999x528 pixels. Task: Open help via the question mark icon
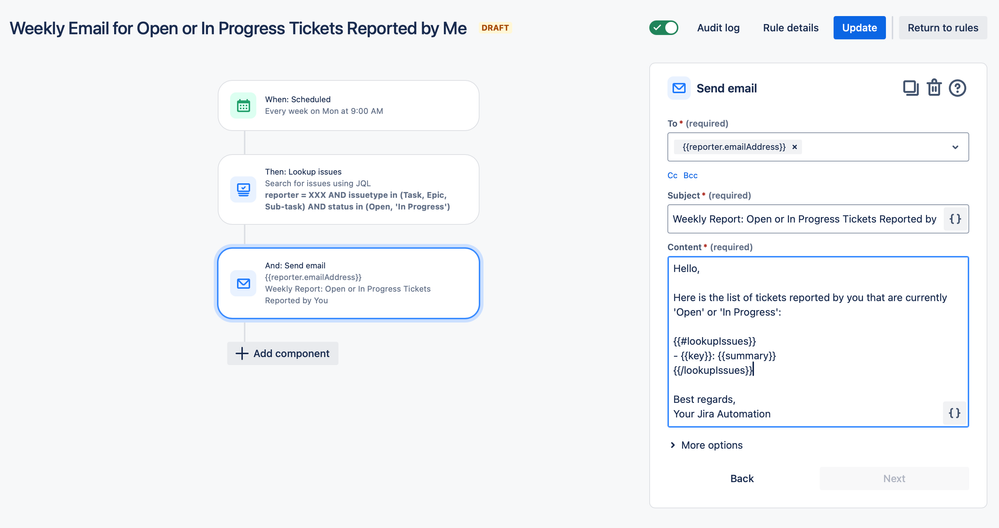957,88
